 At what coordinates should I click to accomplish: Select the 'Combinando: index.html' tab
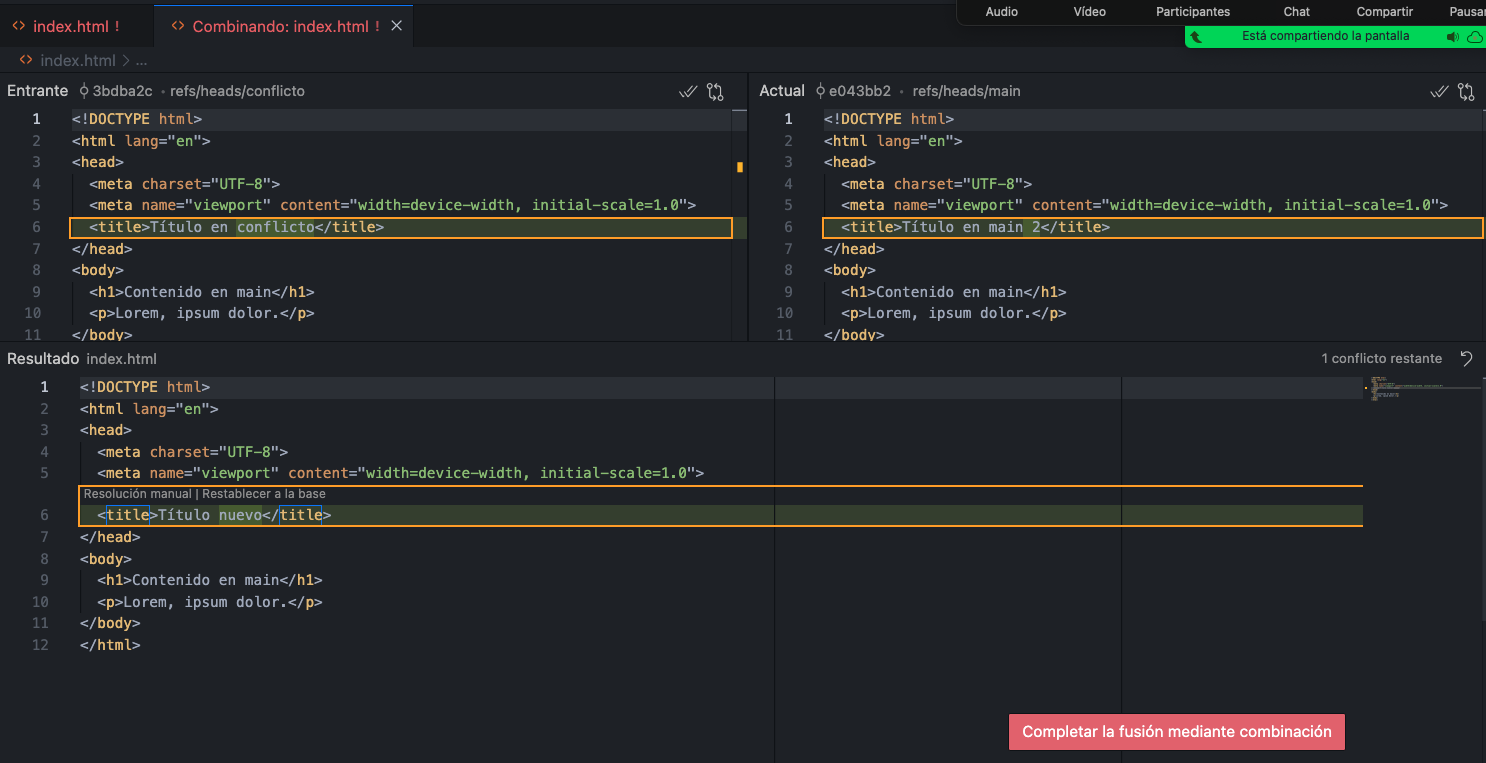point(286,26)
